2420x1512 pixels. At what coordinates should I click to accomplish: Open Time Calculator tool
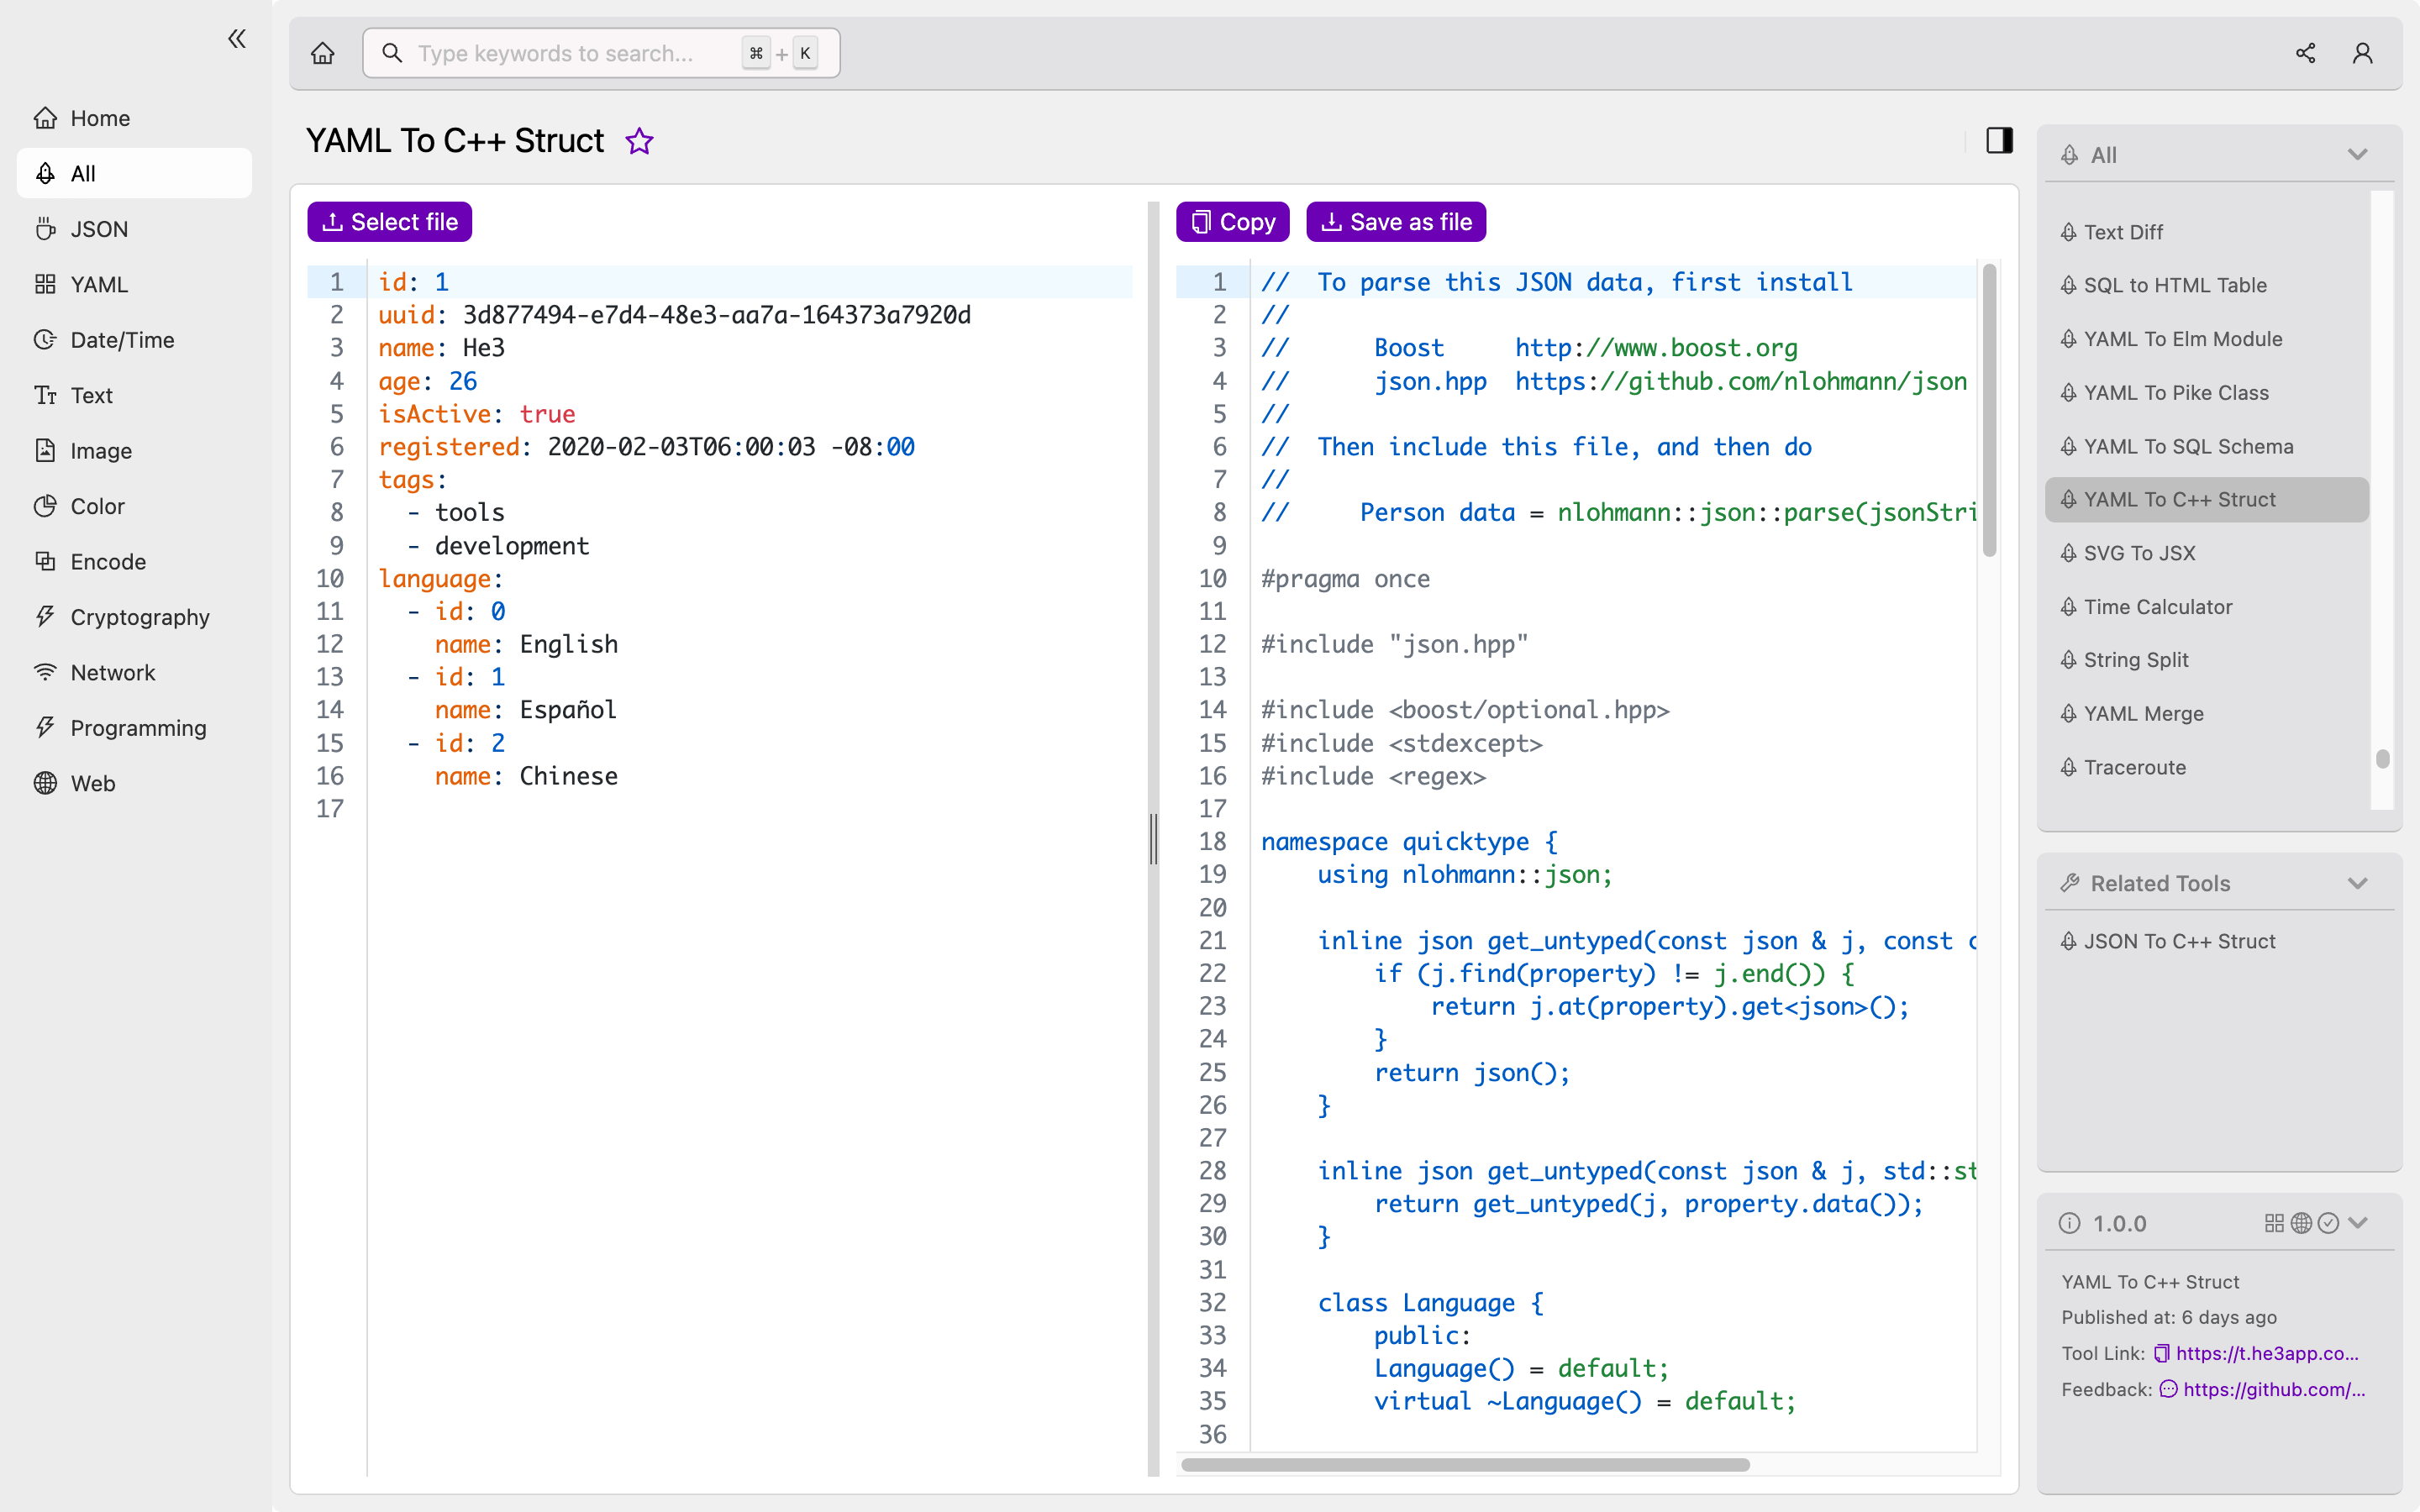[x=2207, y=607]
